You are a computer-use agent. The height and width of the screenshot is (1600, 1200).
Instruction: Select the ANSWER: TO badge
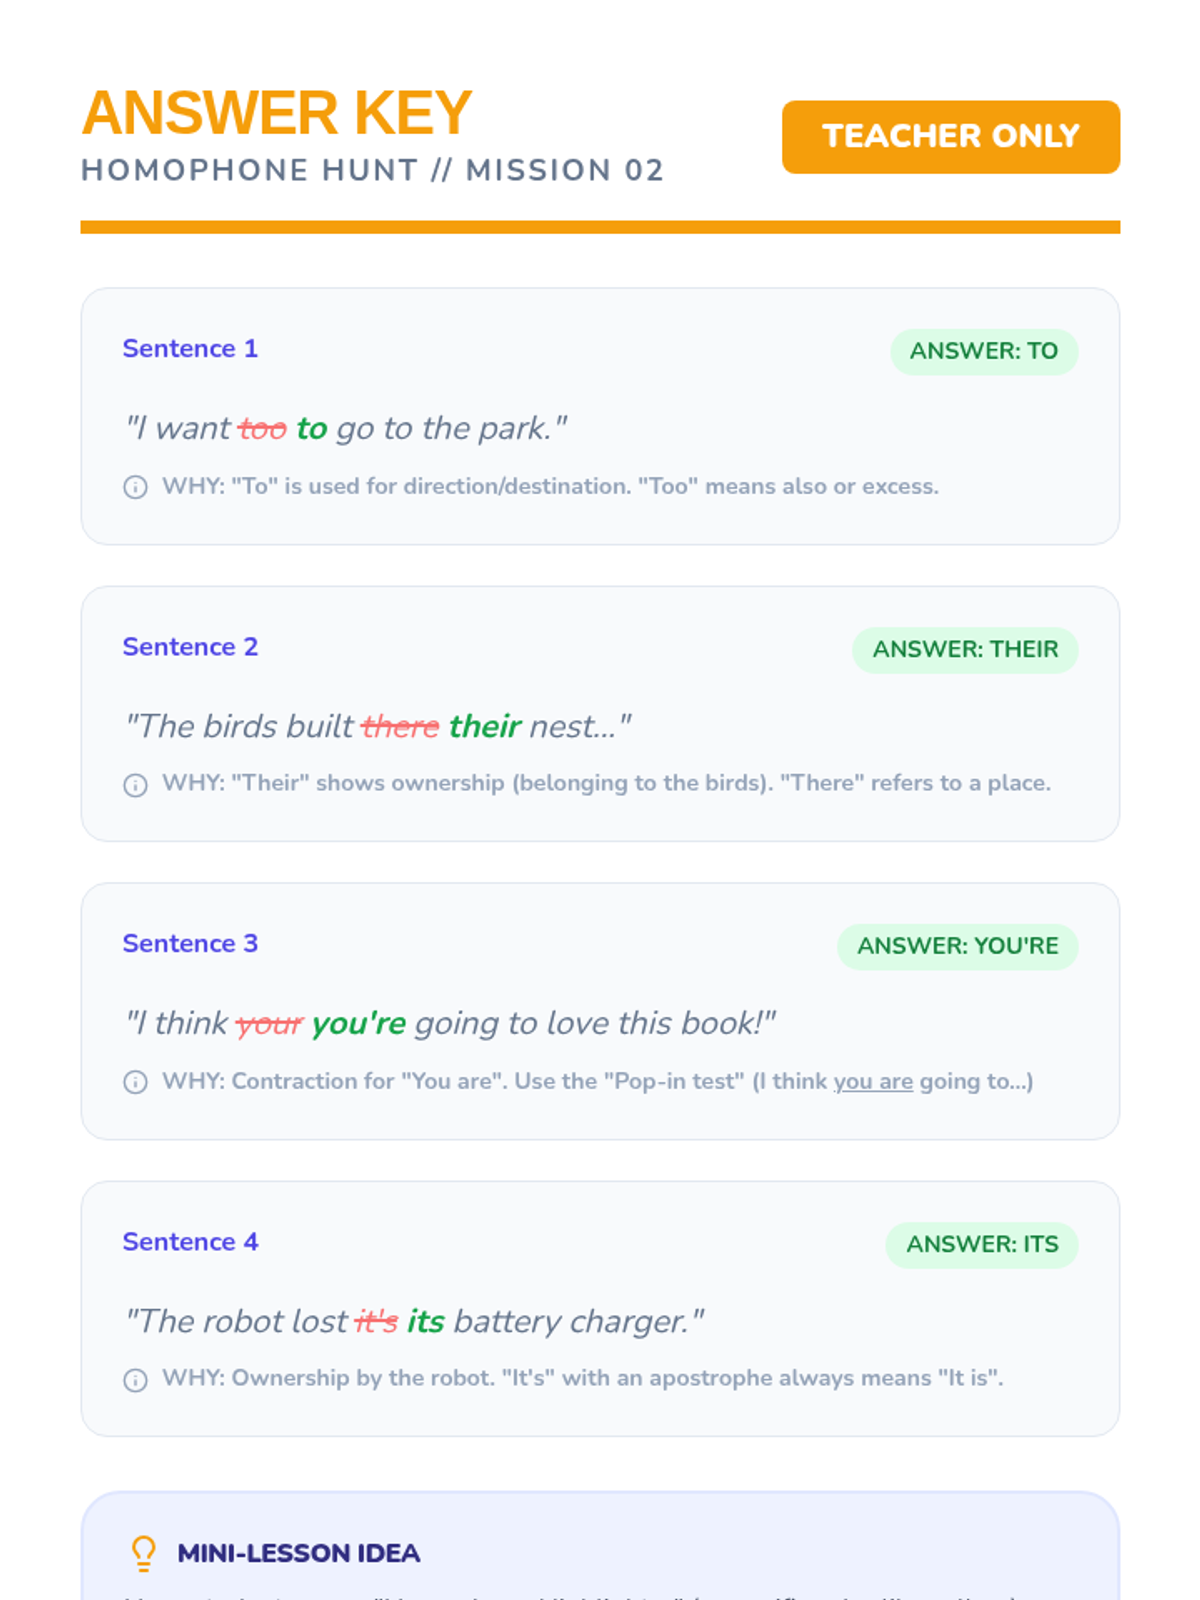(x=984, y=351)
